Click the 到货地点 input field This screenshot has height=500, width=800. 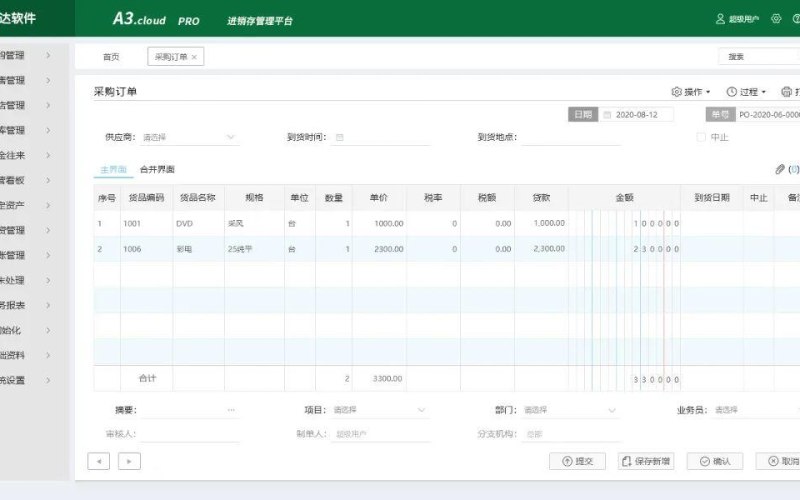pyautogui.click(x=571, y=137)
